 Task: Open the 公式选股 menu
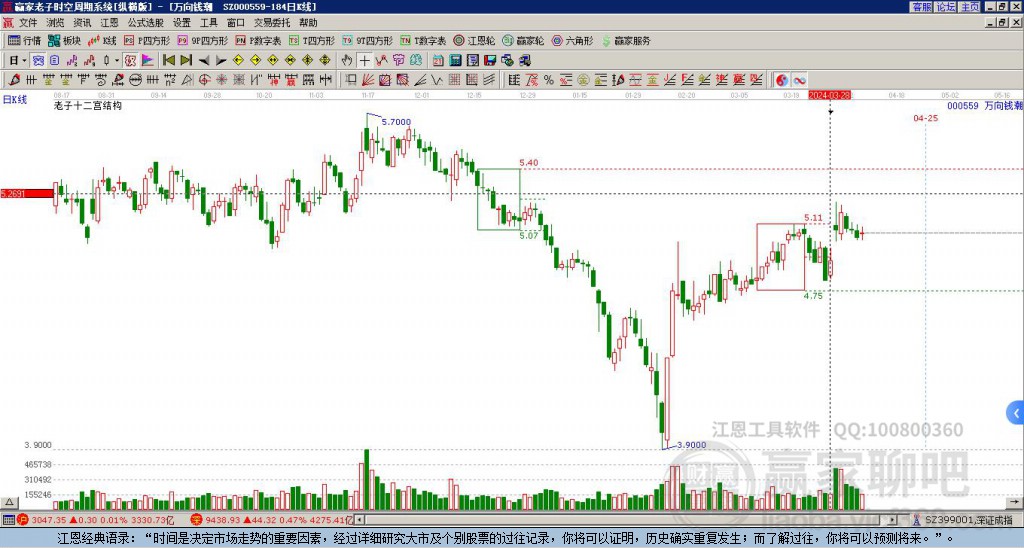click(146, 23)
